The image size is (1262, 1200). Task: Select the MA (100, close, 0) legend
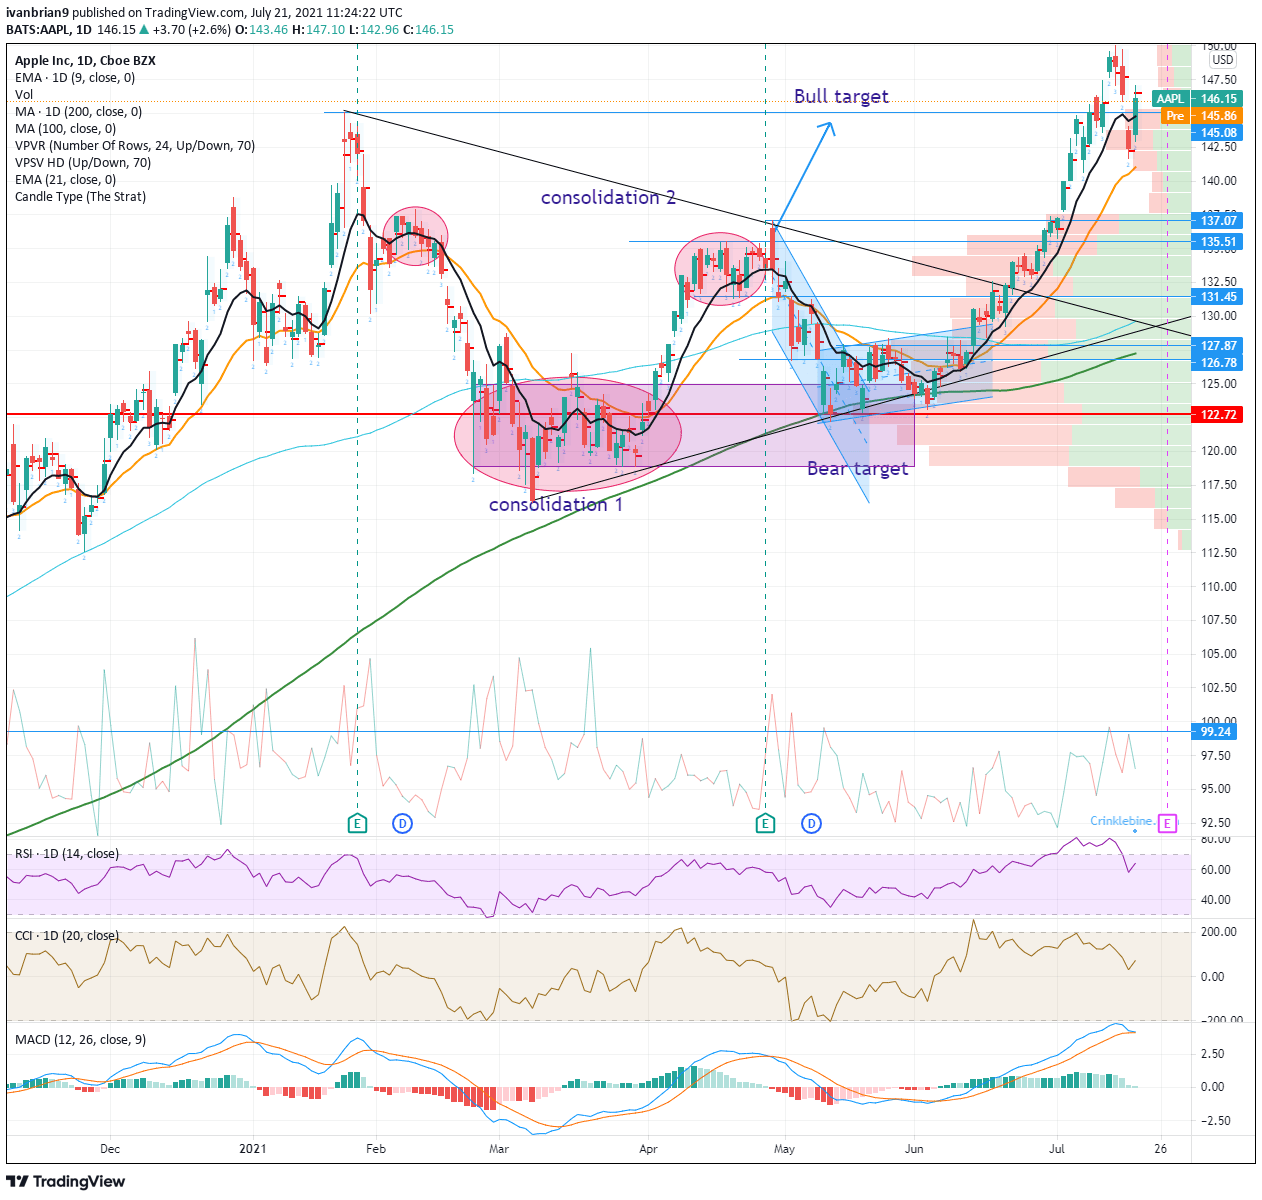tap(65, 129)
